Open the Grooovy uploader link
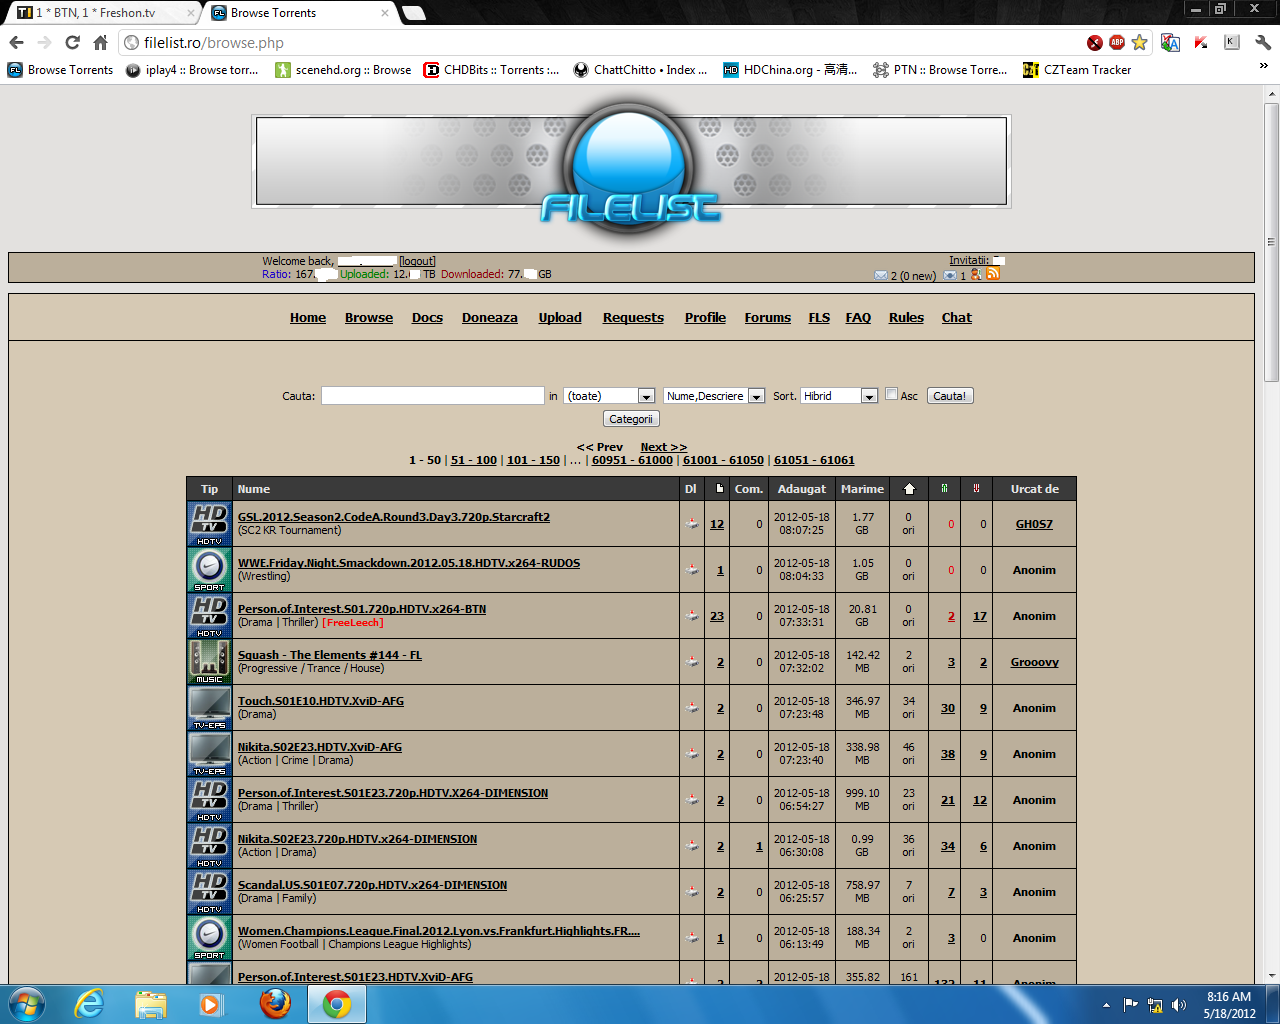The height and width of the screenshot is (1024, 1280). [x=1034, y=662]
